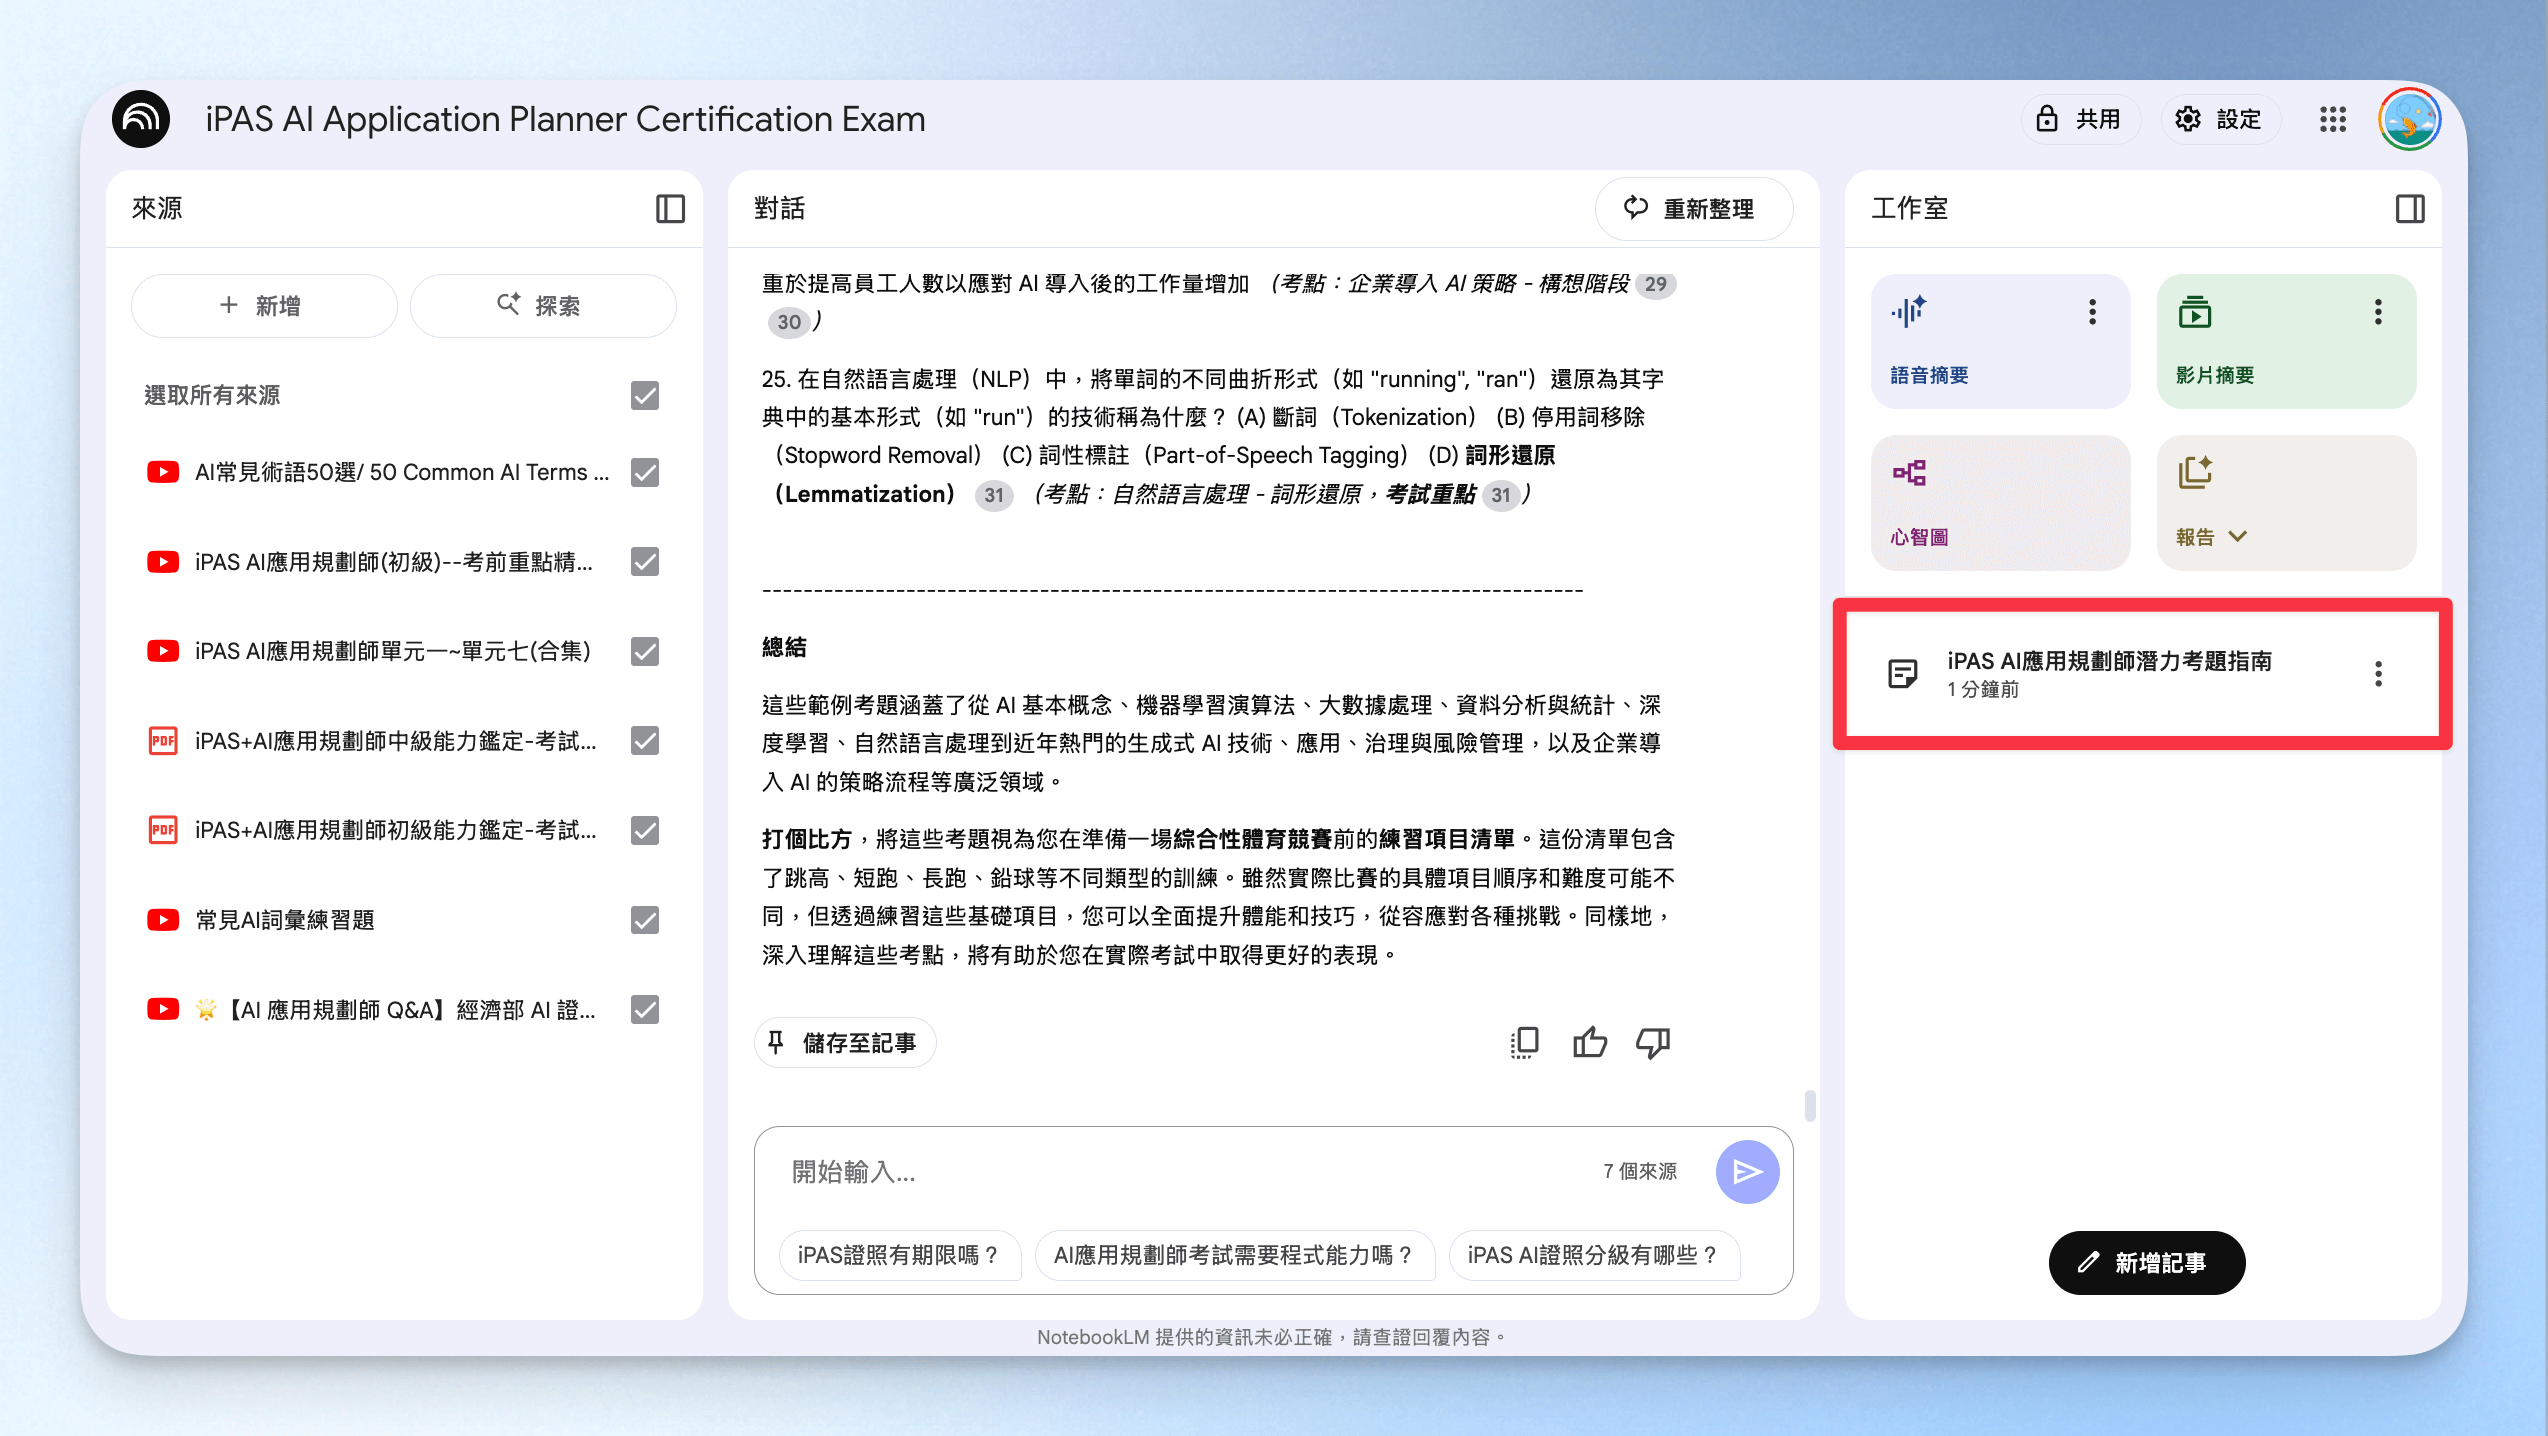Click the NotebookLM logo icon
Viewport: 2548px width, 1436px height.
pyautogui.click(x=141, y=119)
